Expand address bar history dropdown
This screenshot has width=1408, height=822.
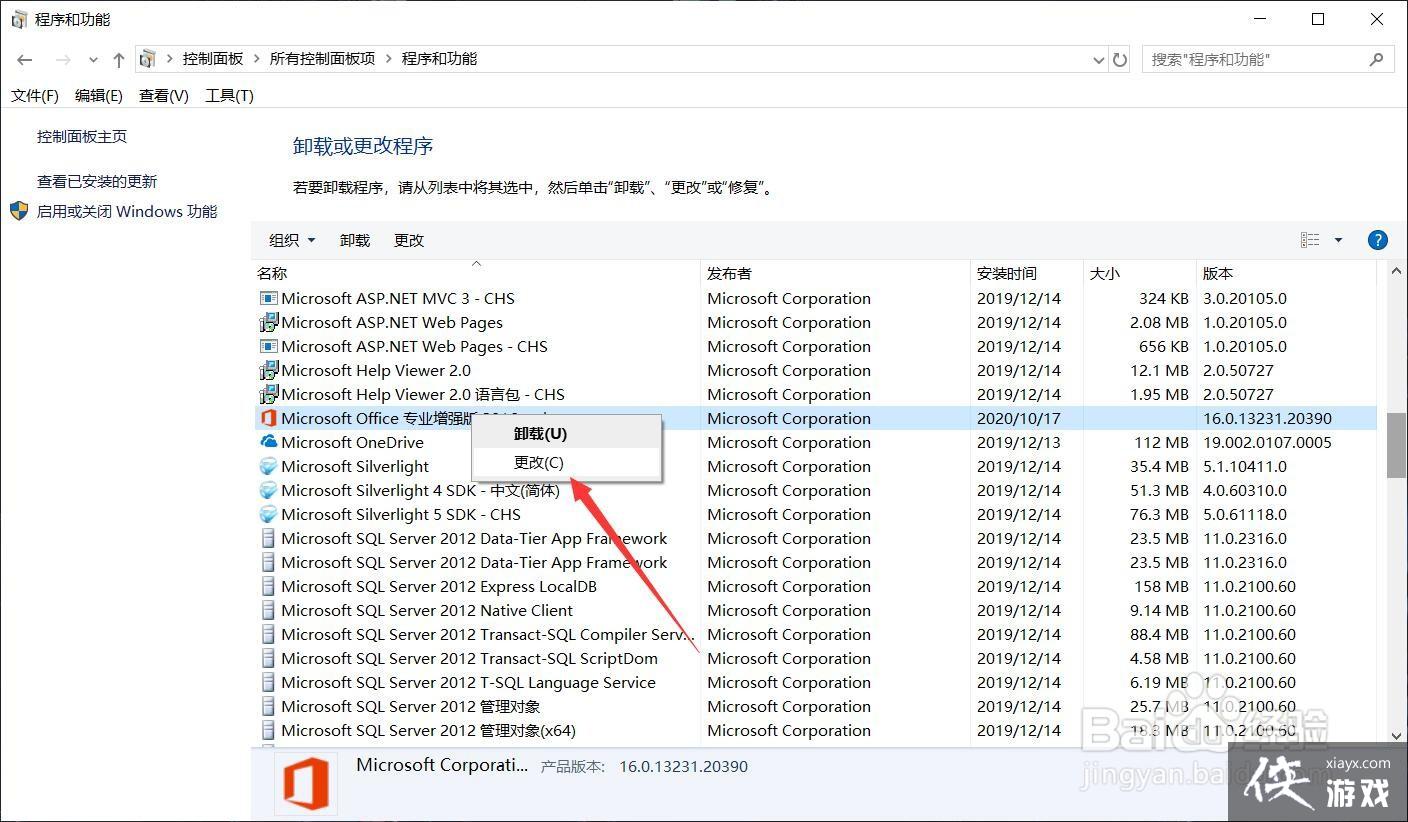(x=1099, y=60)
